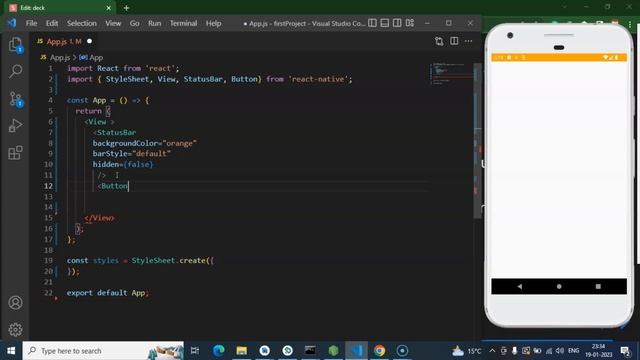Viewport: 640px width, 360px height.
Task: Tap the Recents square on the phone emulator
Action: (598, 287)
